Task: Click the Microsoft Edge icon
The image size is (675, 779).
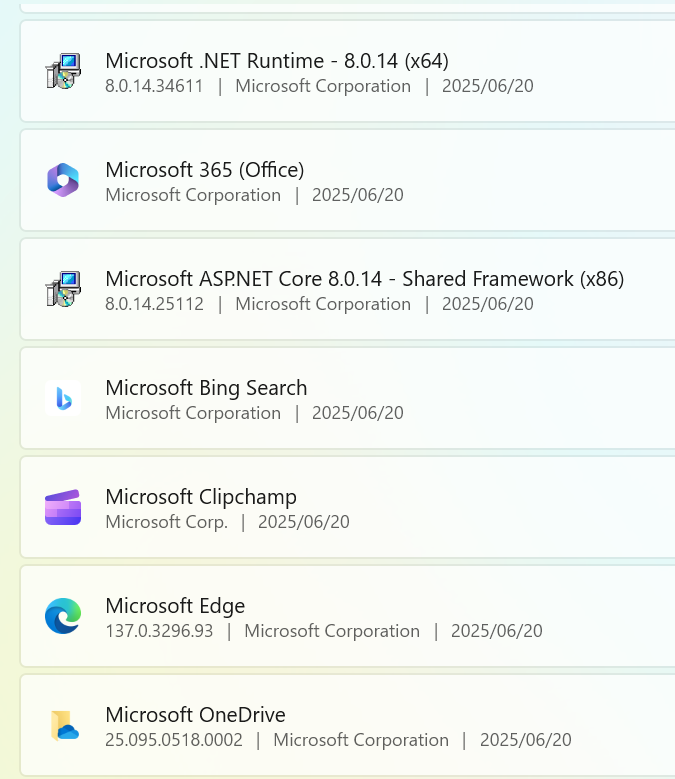Action: [x=63, y=616]
